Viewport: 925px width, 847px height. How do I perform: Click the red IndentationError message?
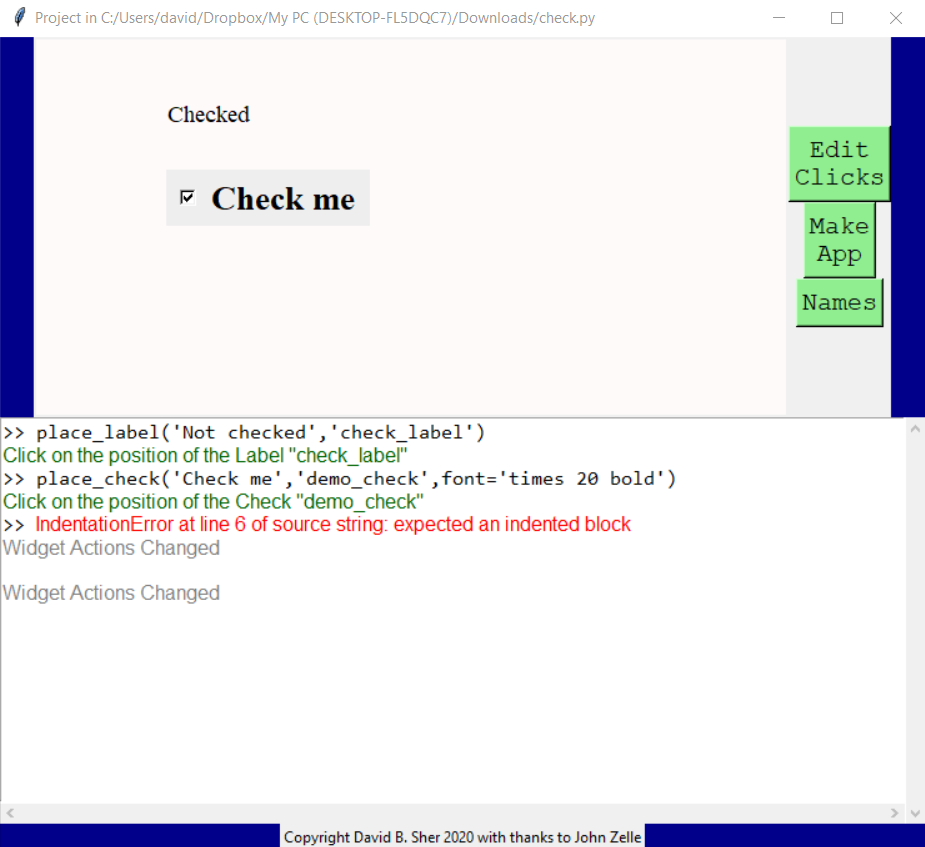click(333, 524)
